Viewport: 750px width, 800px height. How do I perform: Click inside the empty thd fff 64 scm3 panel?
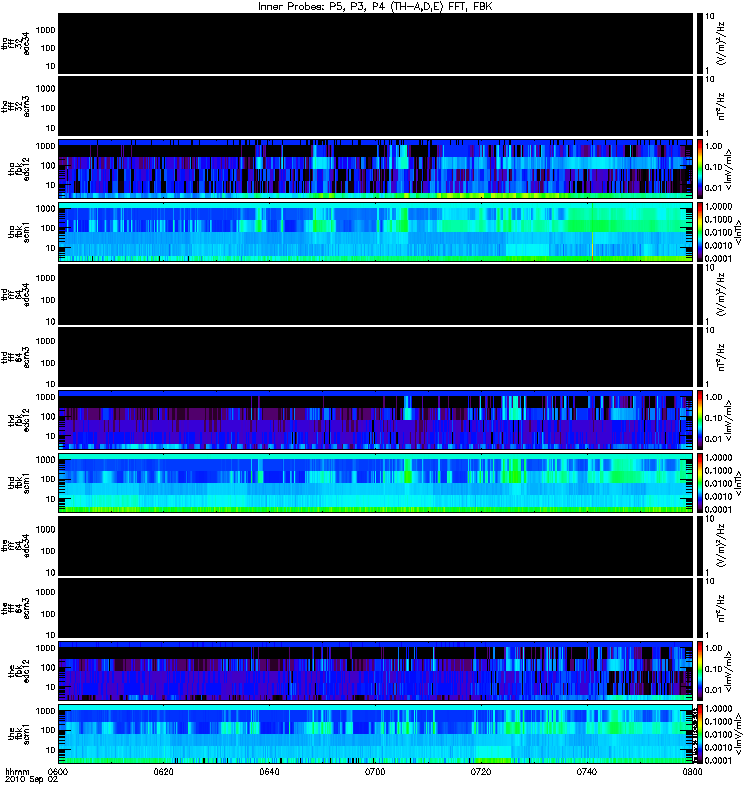point(375,357)
